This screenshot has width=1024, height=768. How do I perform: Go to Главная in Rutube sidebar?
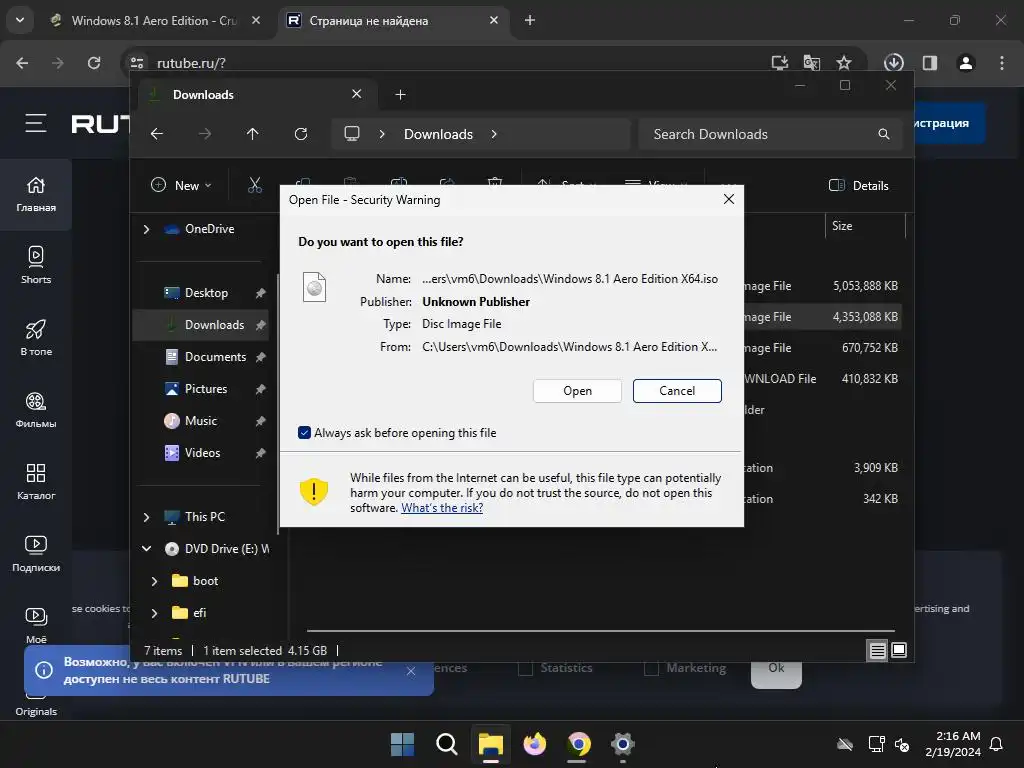[36, 194]
